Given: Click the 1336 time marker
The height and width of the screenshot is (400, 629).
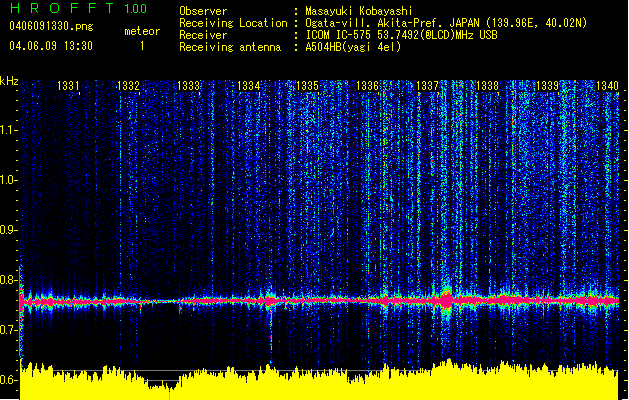Looking at the screenshot, I should 367,85.
